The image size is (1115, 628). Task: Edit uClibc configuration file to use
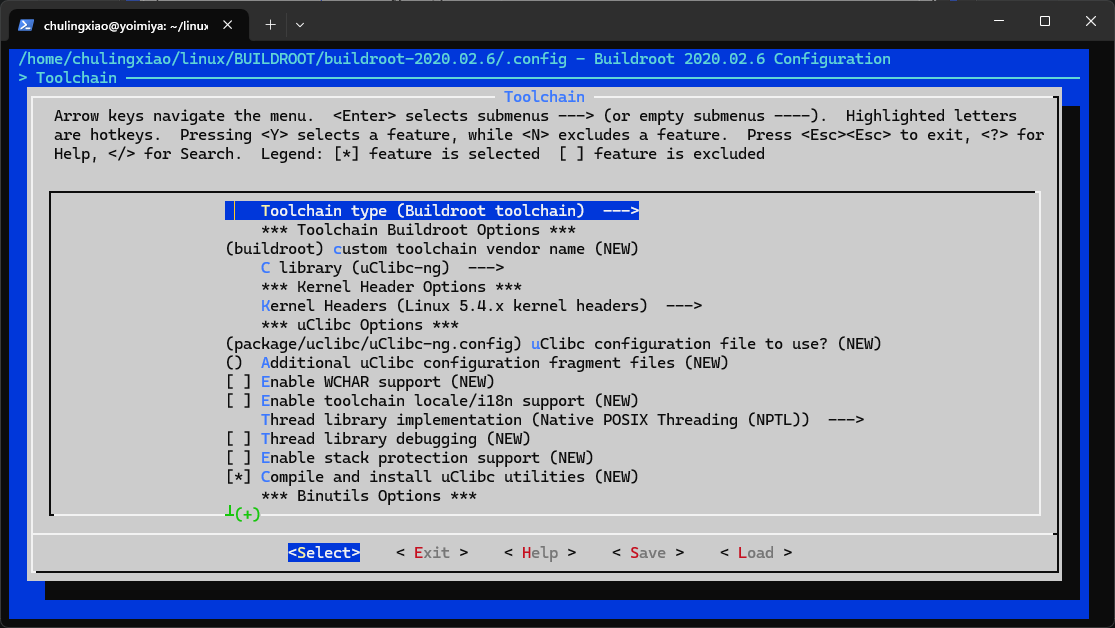tap(553, 344)
